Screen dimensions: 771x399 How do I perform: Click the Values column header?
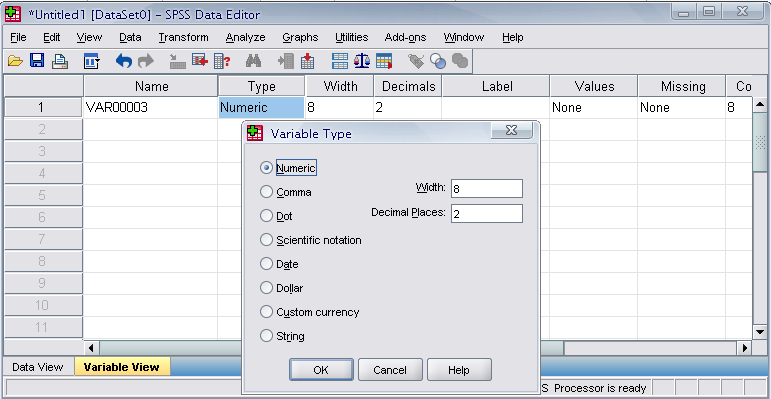[594, 87]
